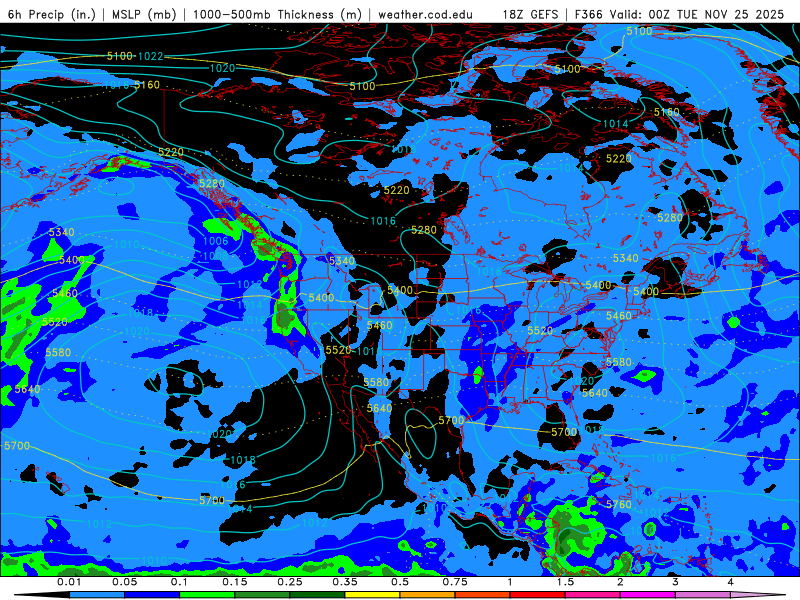
Task: Click the weather.cod.edu source text
Action: coord(425,14)
